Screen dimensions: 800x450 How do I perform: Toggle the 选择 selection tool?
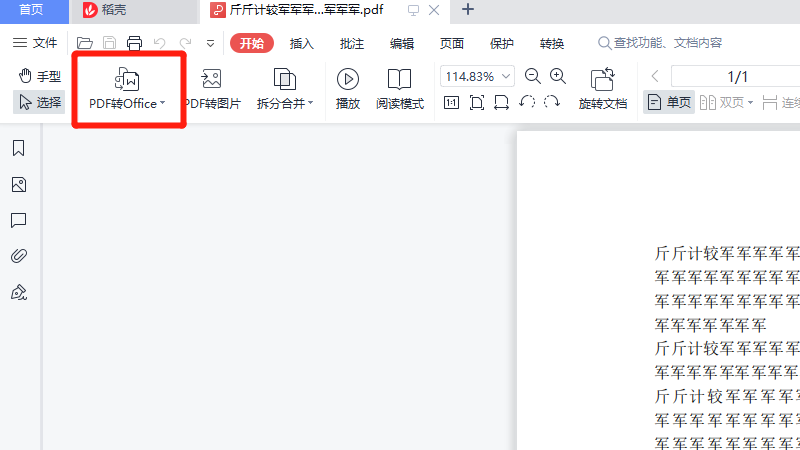(39, 102)
